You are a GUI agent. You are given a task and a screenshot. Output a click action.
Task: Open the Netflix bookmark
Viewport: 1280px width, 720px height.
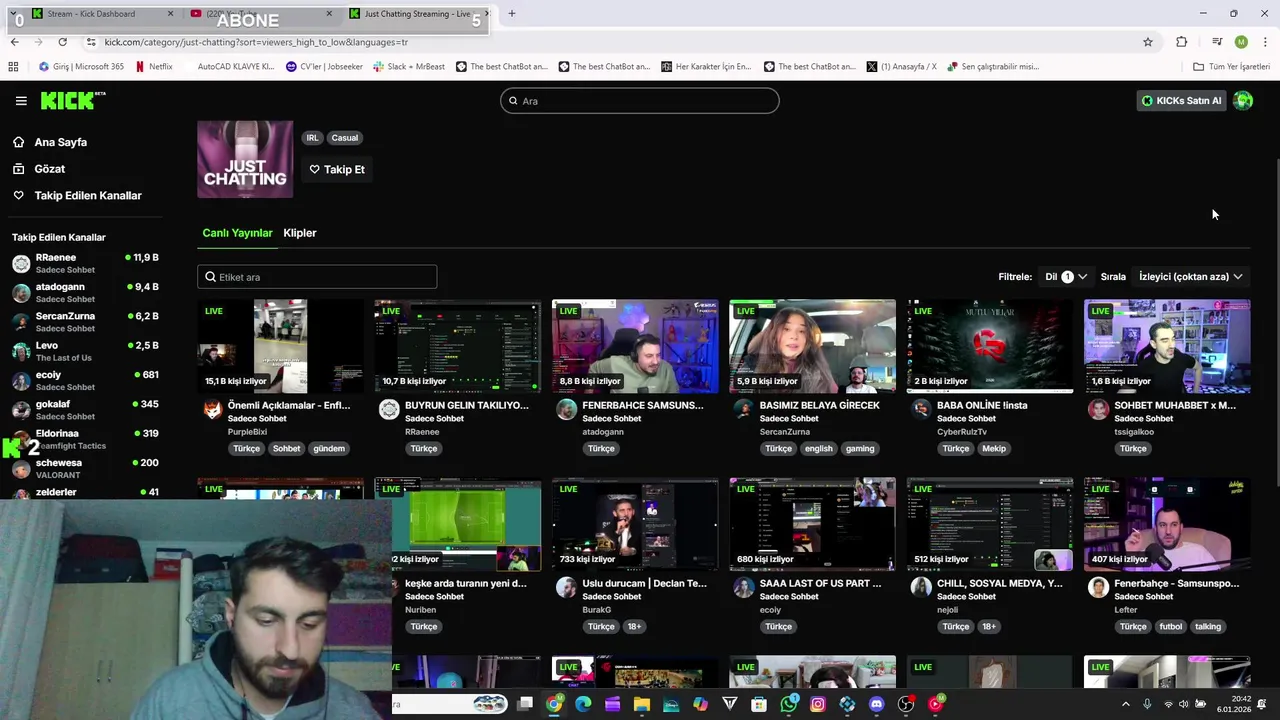click(153, 67)
